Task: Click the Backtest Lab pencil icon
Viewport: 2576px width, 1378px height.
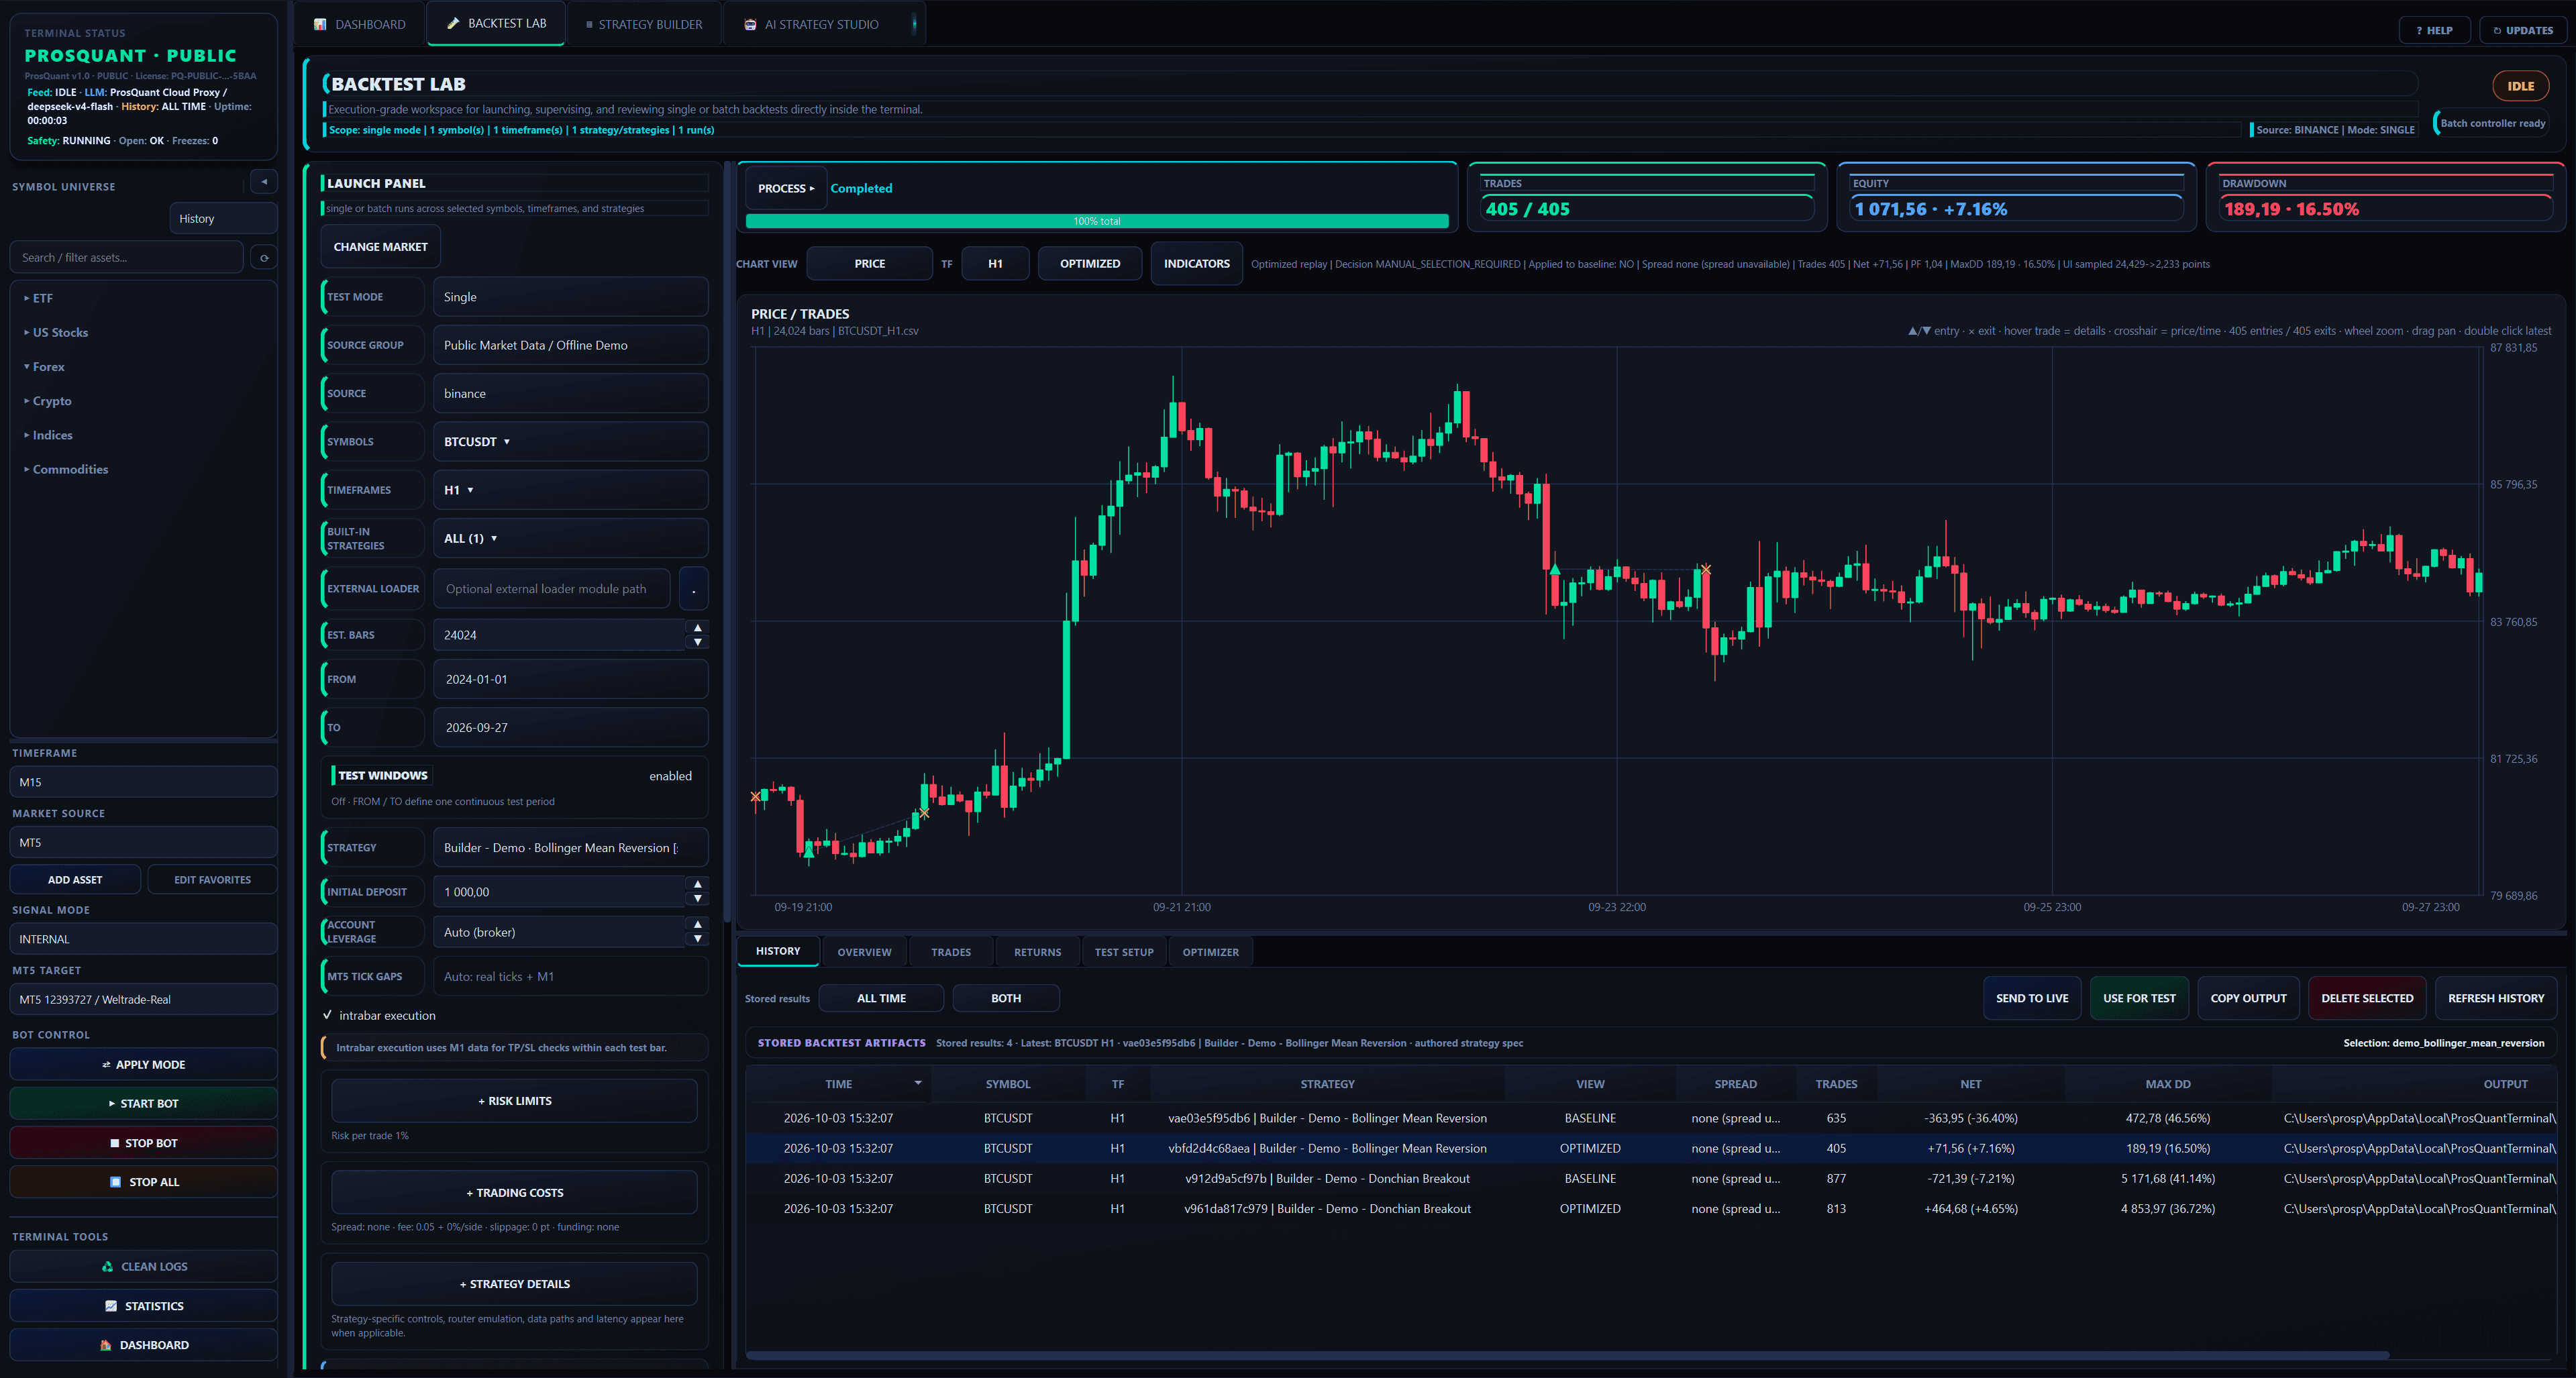Action: click(453, 23)
